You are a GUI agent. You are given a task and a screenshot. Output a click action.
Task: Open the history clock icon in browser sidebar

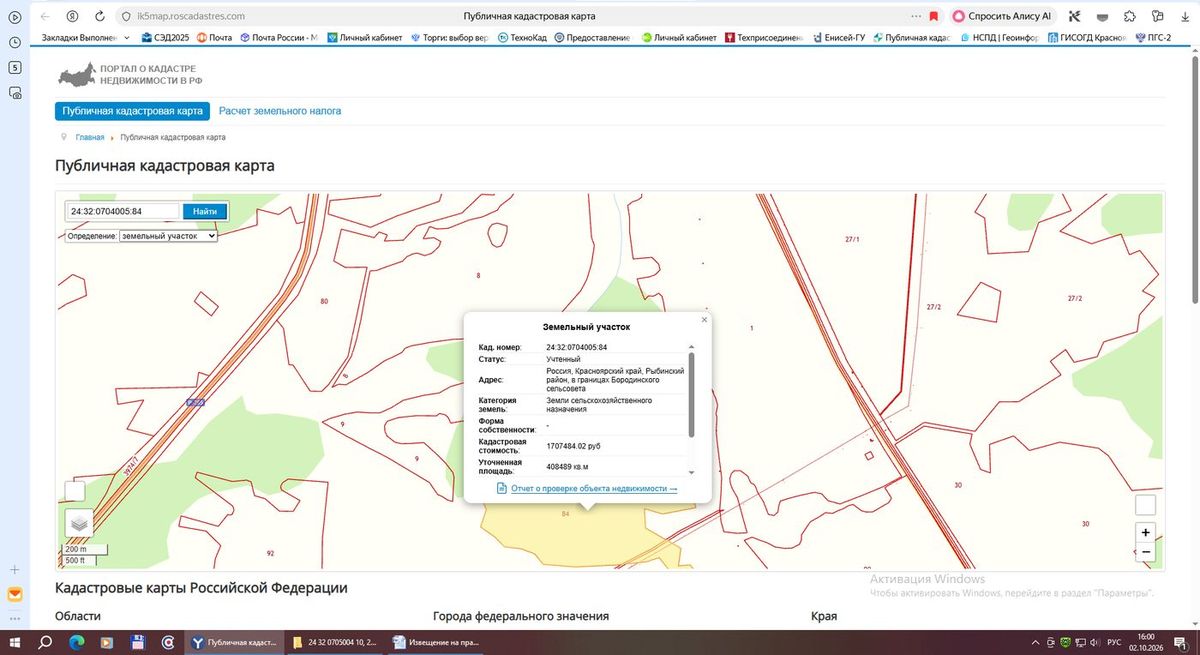click(x=15, y=43)
